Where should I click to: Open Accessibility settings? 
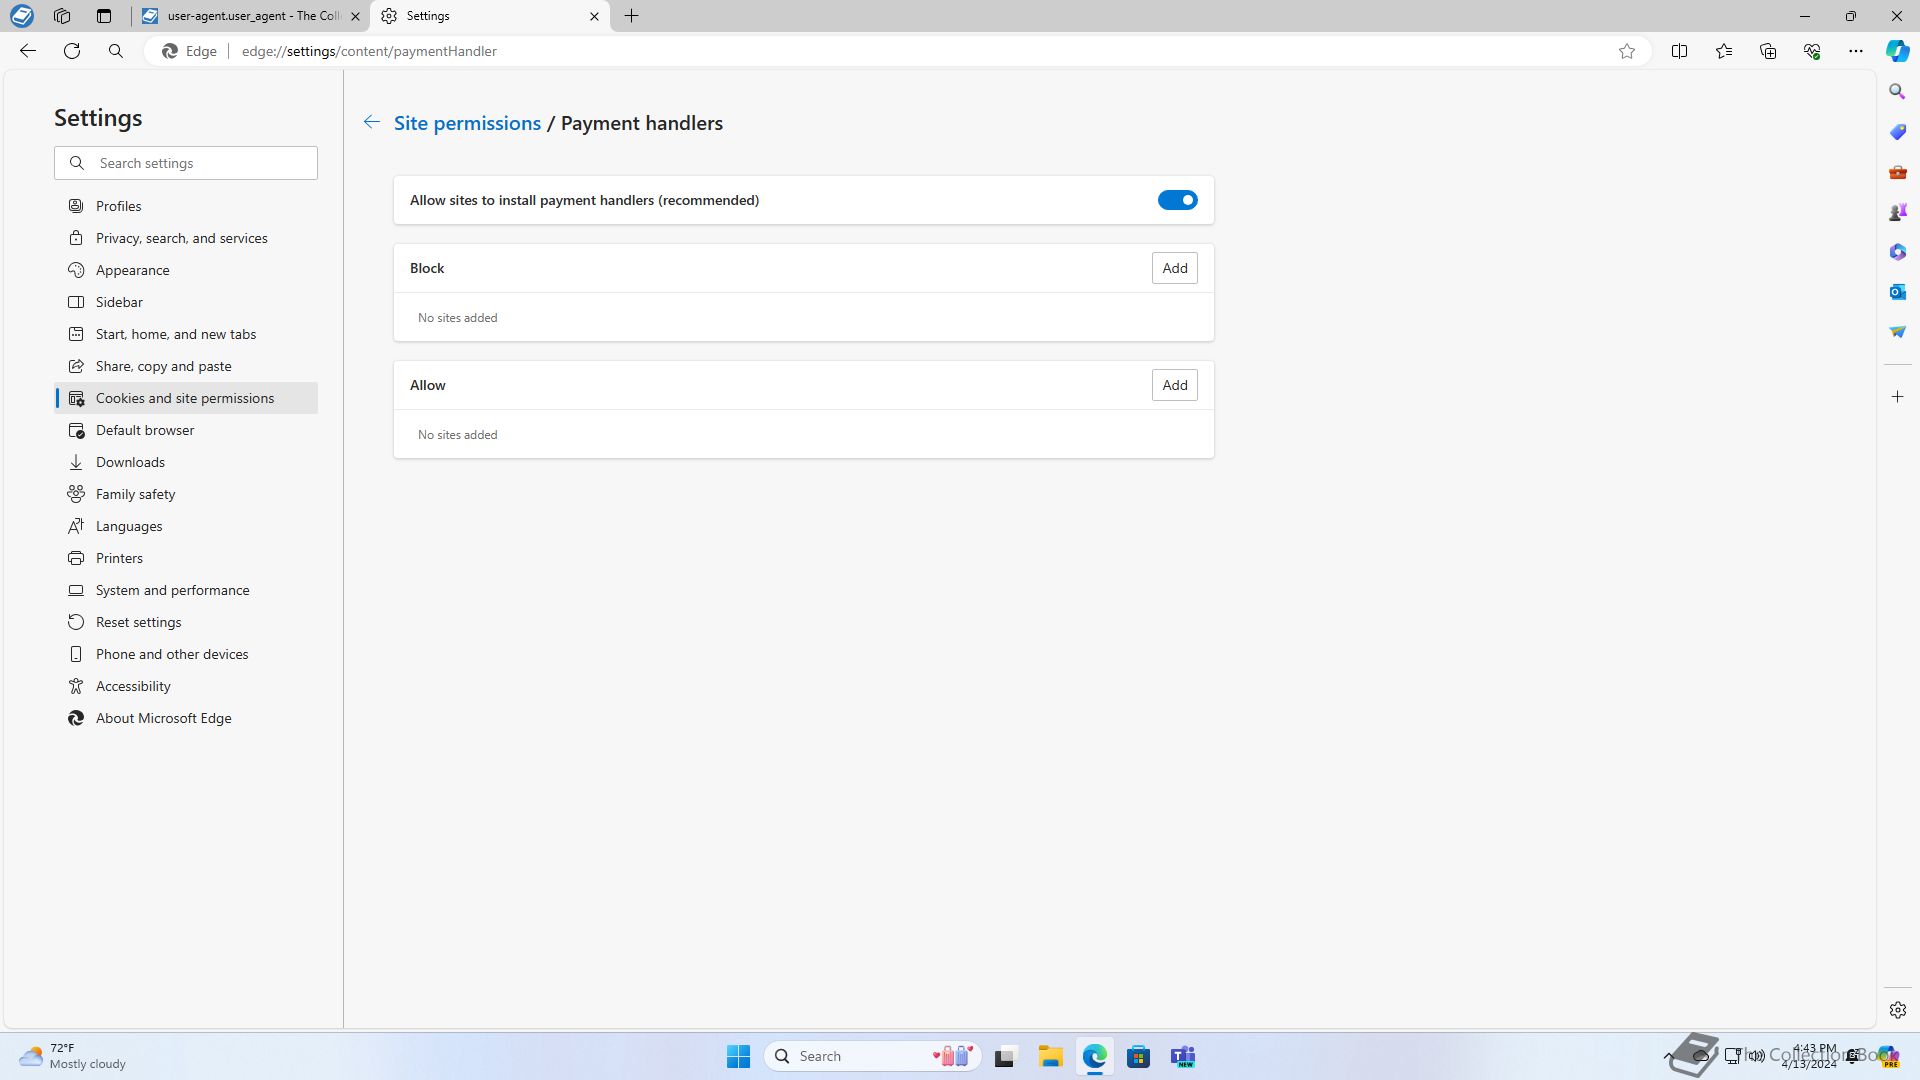click(x=186, y=686)
